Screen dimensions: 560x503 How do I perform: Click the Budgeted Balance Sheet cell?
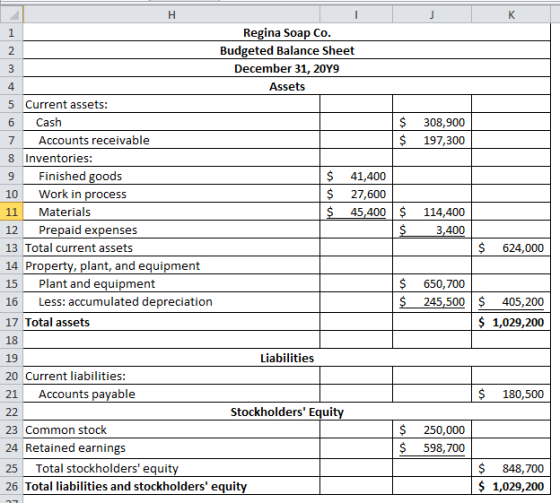coord(287,50)
